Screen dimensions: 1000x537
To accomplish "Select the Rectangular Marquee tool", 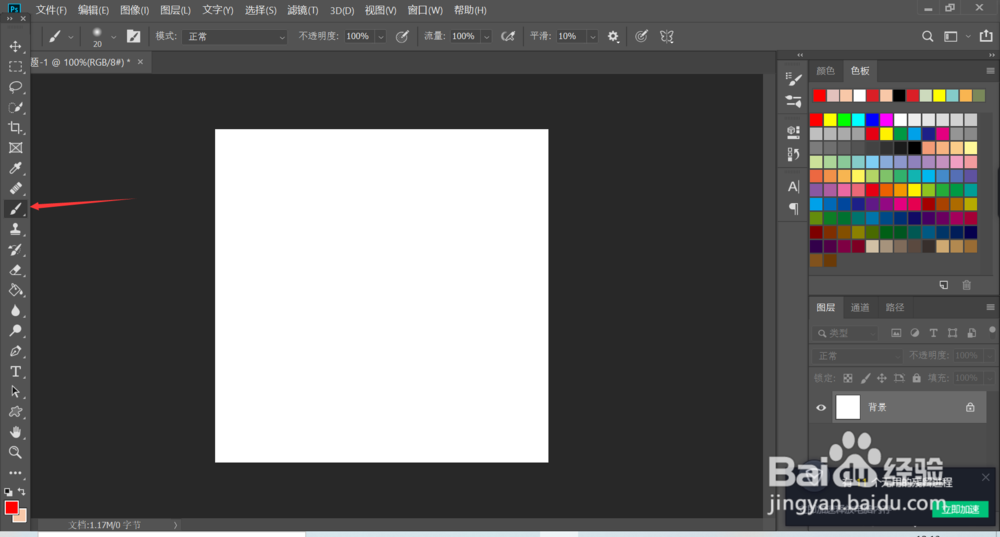I will click(x=15, y=66).
